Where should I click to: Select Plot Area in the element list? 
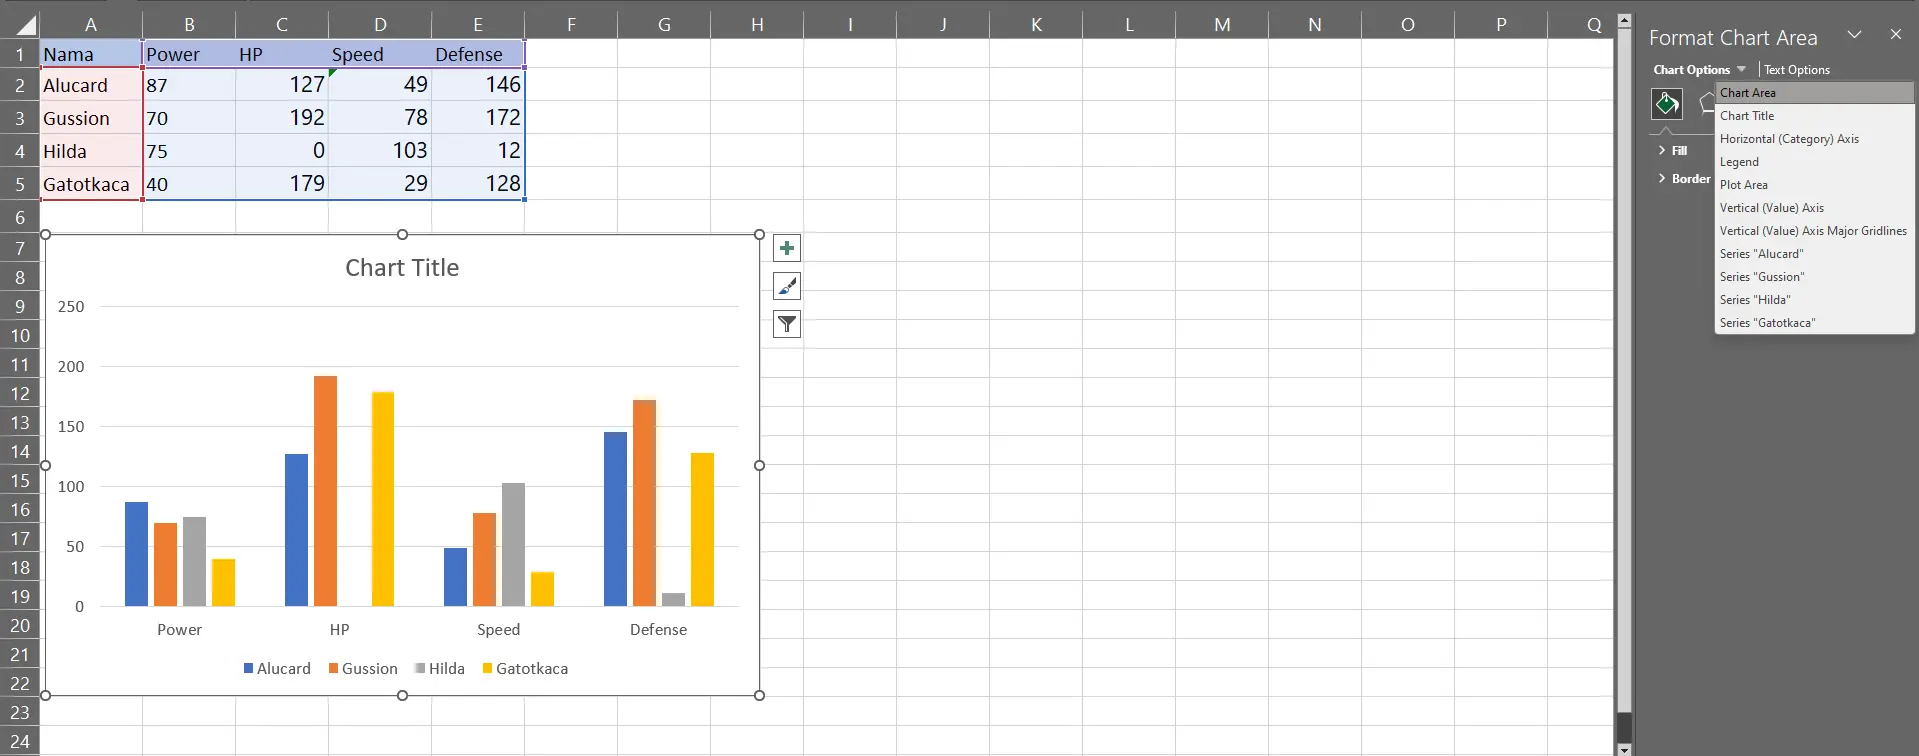coord(1814,185)
